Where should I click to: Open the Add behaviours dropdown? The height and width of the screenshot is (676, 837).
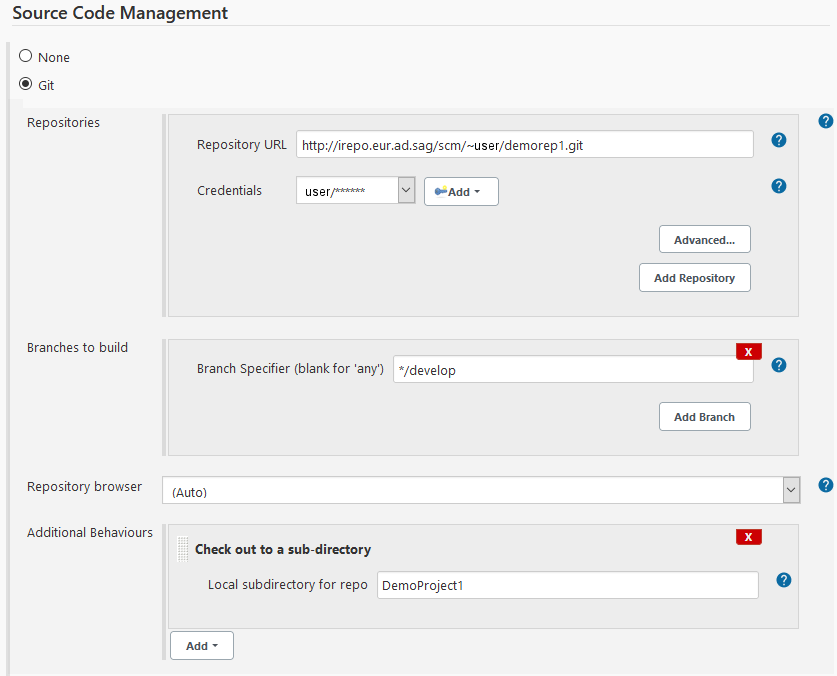(x=201, y=645)
